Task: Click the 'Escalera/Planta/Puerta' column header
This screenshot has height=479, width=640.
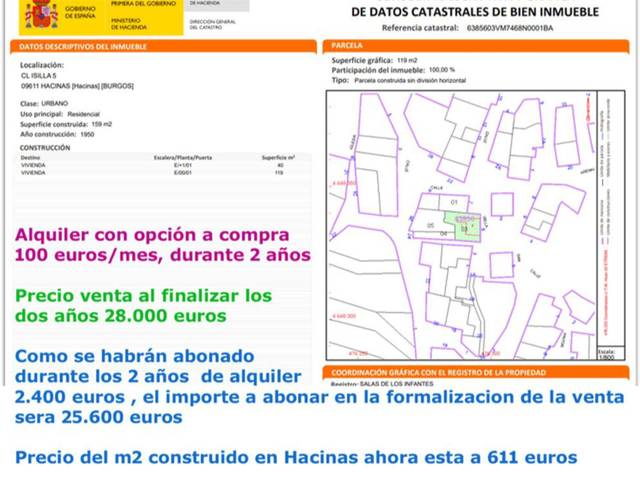Action: tap(182, 157)
